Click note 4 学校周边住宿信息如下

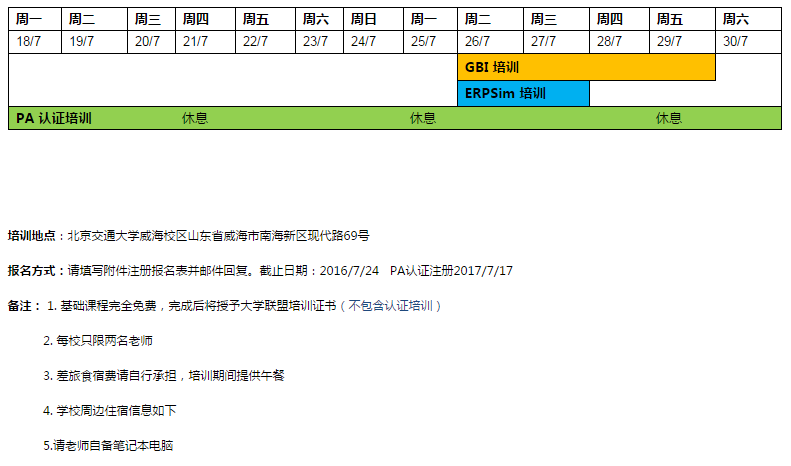[110, 411]
